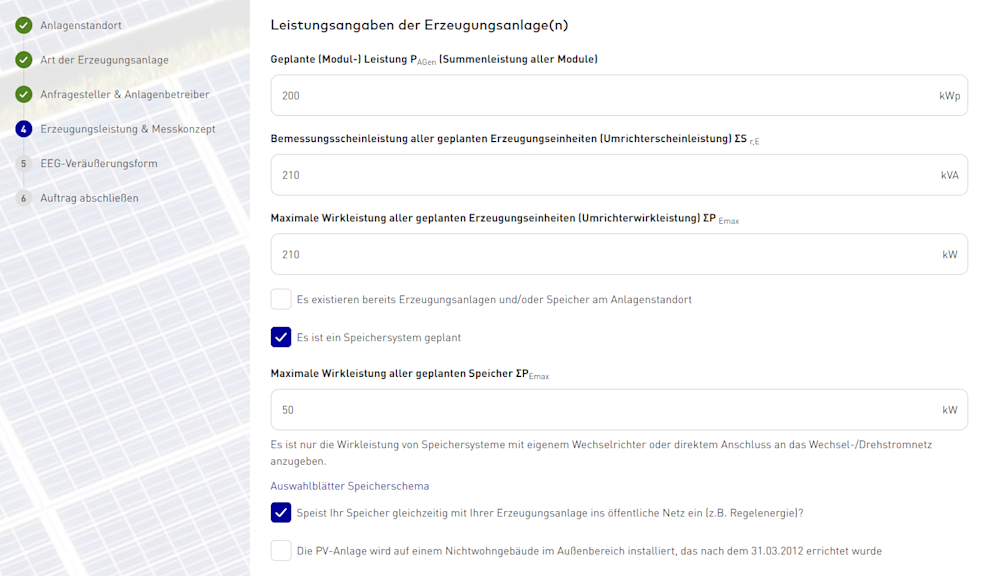Open the EEG-Veräußerungsform step

coord(99,163)
